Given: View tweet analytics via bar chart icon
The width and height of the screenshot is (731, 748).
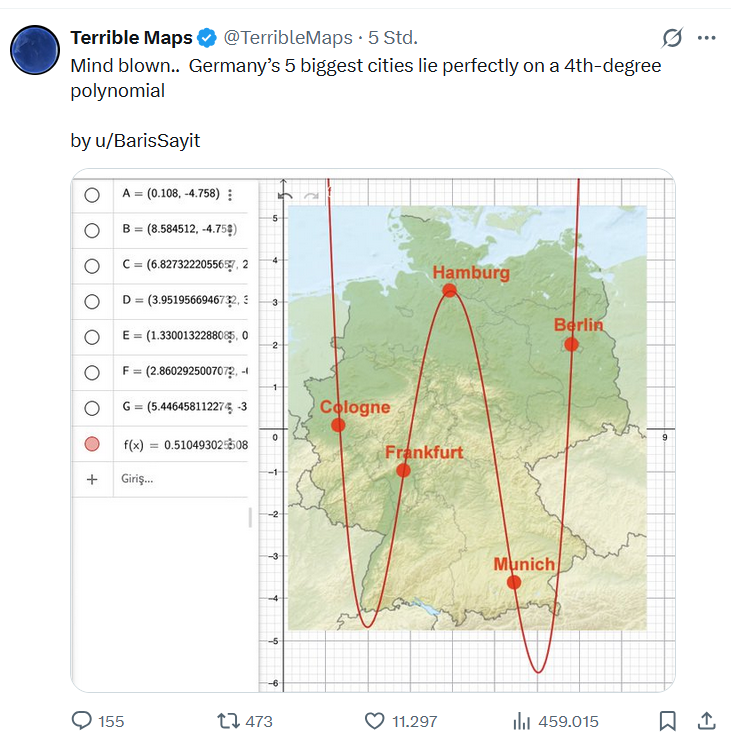Looking at the screenshot, I should 521,720.
